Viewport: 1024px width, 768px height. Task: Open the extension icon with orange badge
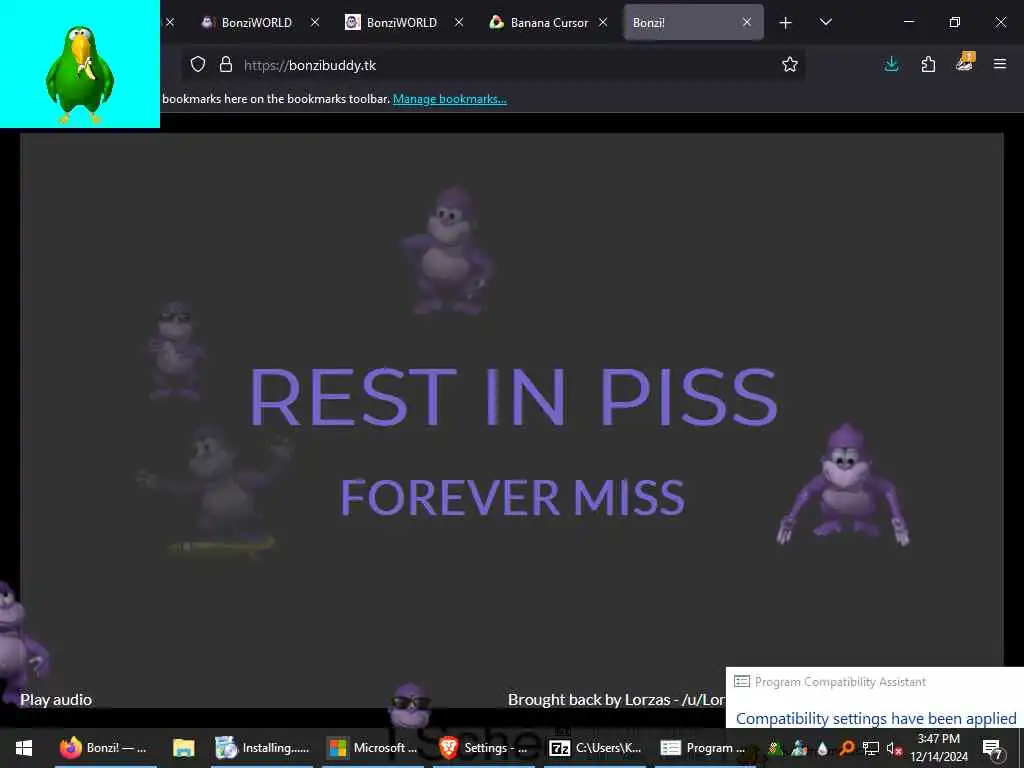965,63
